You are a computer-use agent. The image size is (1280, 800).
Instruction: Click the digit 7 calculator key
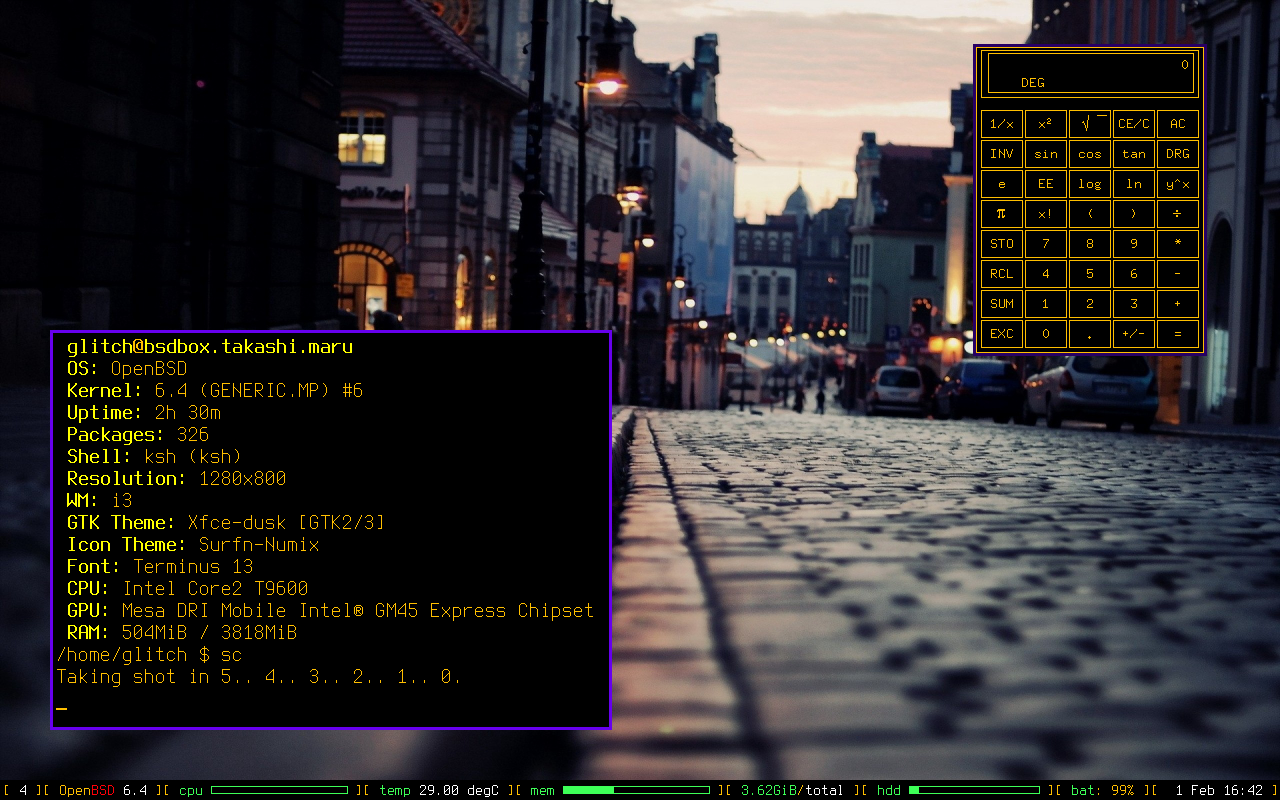coord(1046,244)
